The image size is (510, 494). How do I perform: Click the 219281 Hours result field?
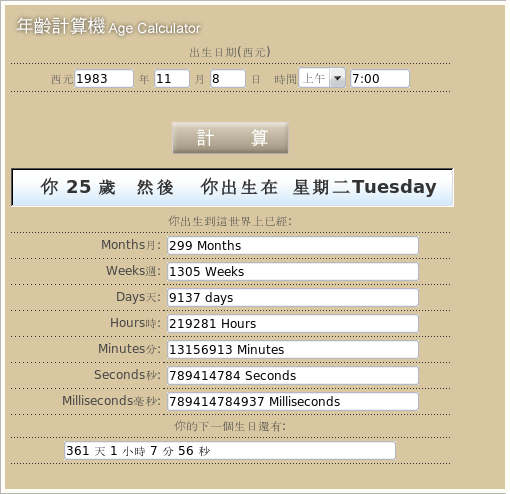click(x=293, y=324)
